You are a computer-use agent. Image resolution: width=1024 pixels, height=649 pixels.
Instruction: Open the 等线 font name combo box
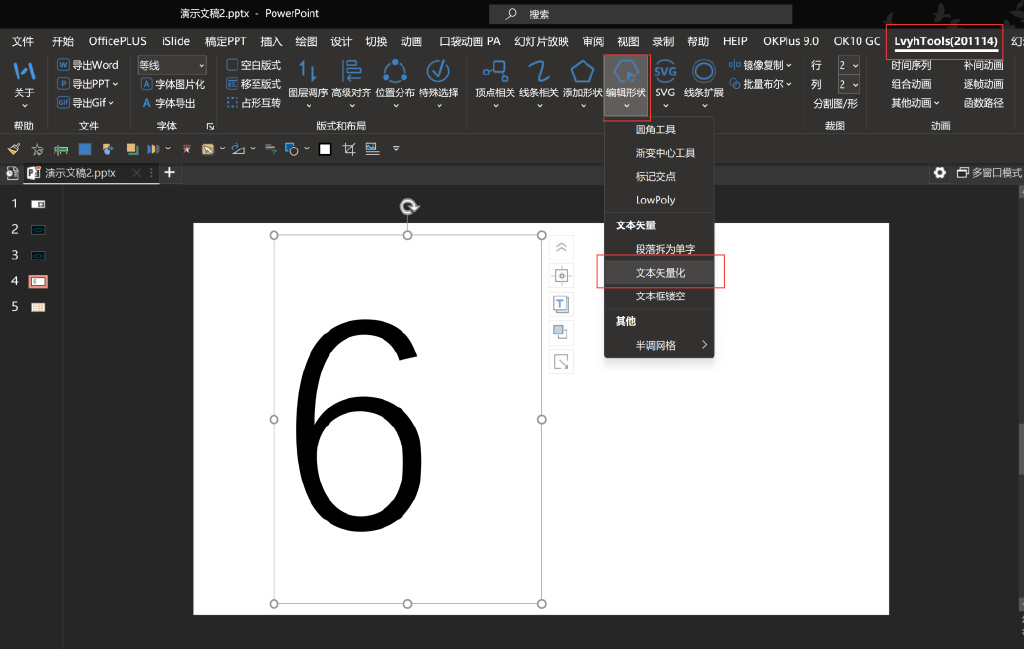pyautogui.click(x=172, y=65)
